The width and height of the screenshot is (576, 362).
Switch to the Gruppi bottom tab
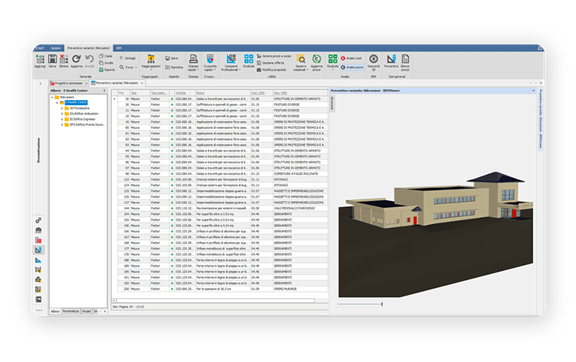86,311
